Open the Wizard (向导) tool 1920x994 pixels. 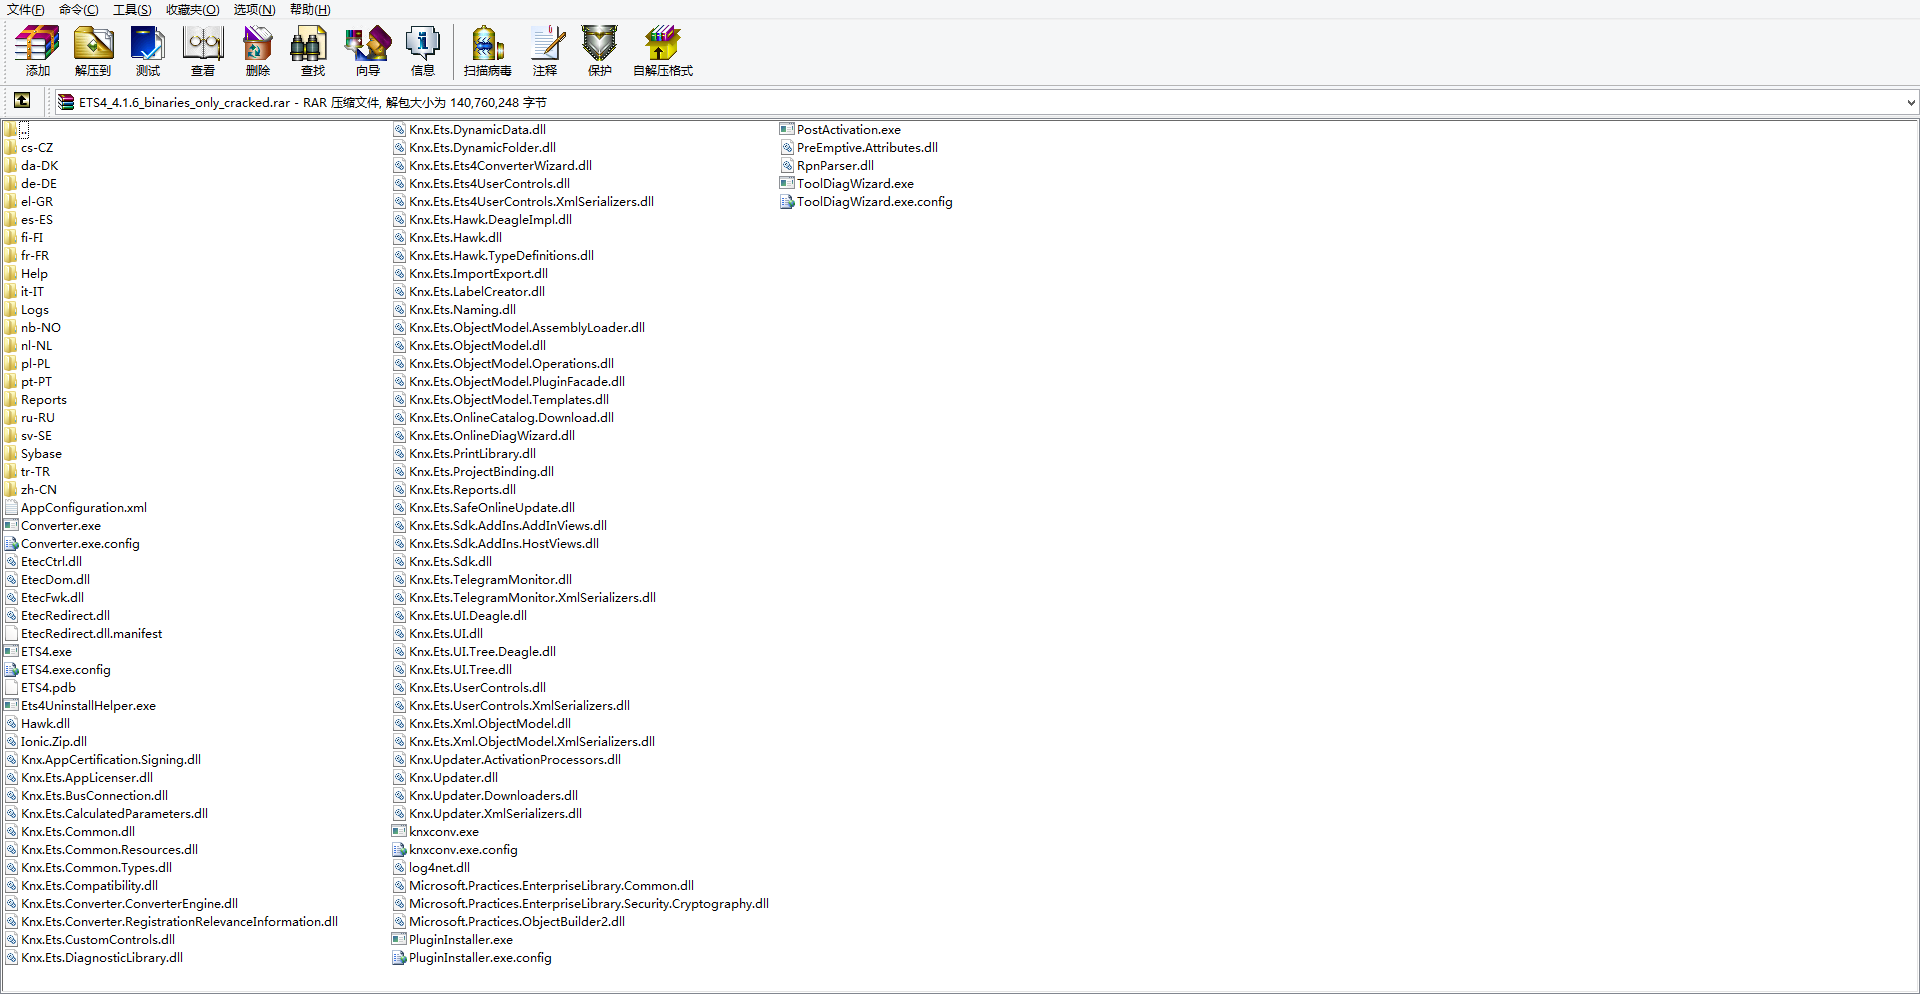tap(368, 51)
